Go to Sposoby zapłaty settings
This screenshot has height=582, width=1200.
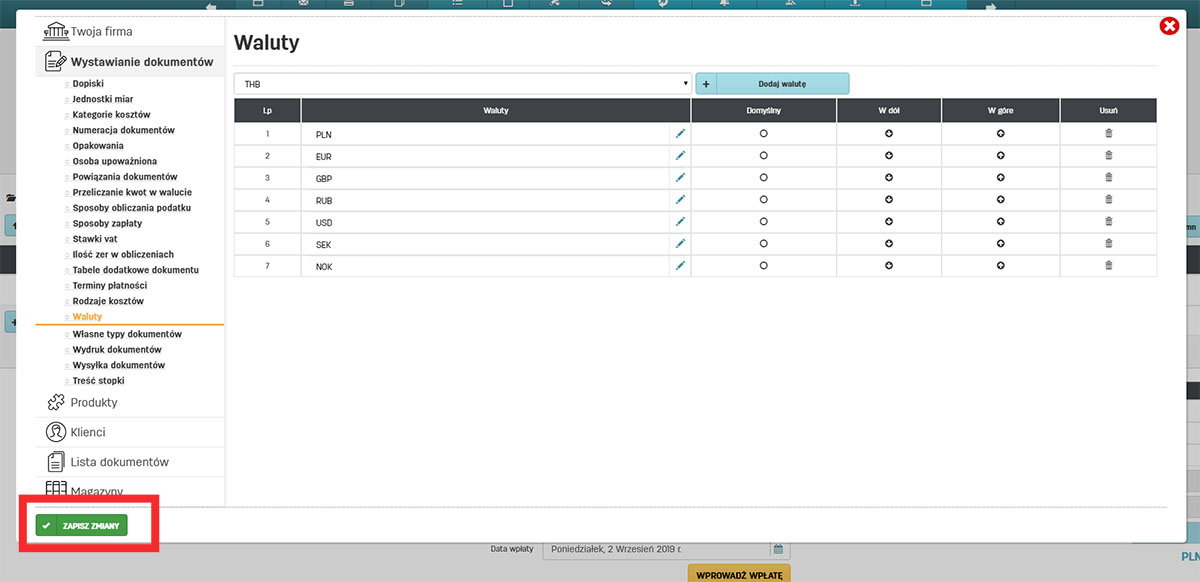(x=110, y=223)
